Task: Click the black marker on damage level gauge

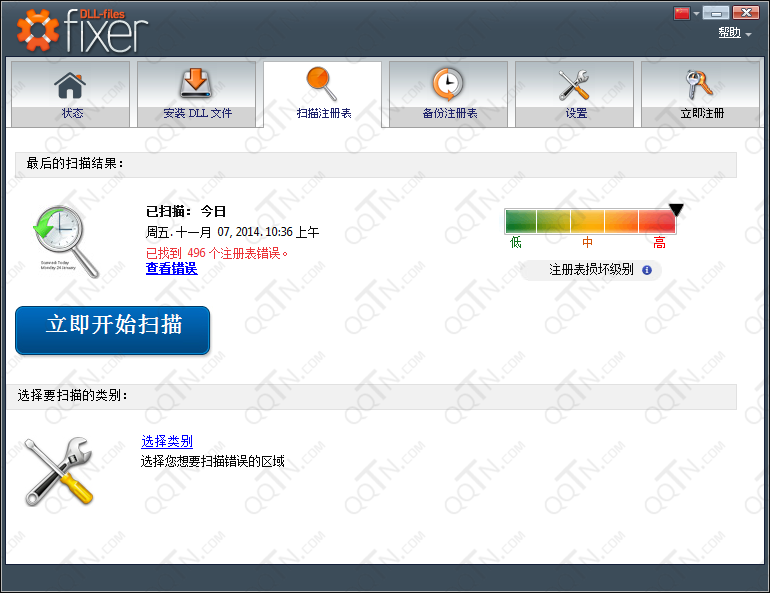Action: (x=676, y=209)
